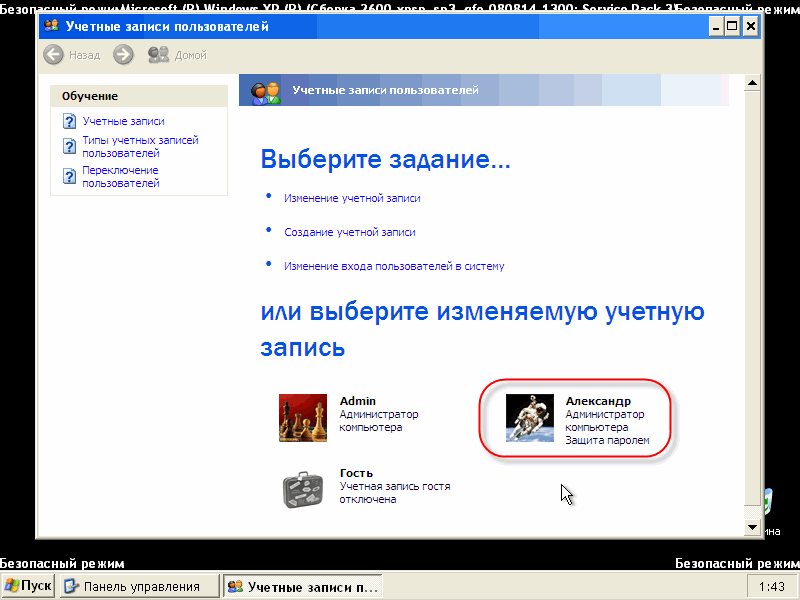800x600 pixels.
Task: Choose Изменение входа пользователей в систему
Action: (x=394, y=266)
